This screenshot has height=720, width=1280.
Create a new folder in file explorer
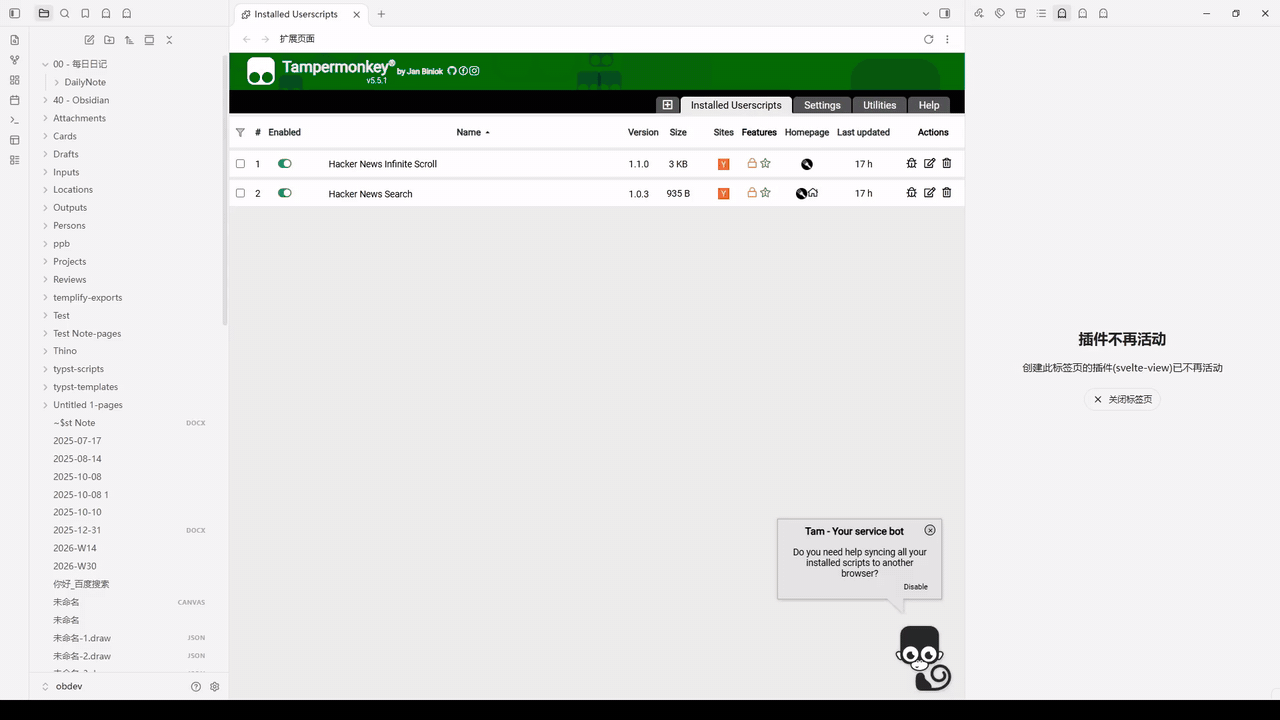click(109, 40)
